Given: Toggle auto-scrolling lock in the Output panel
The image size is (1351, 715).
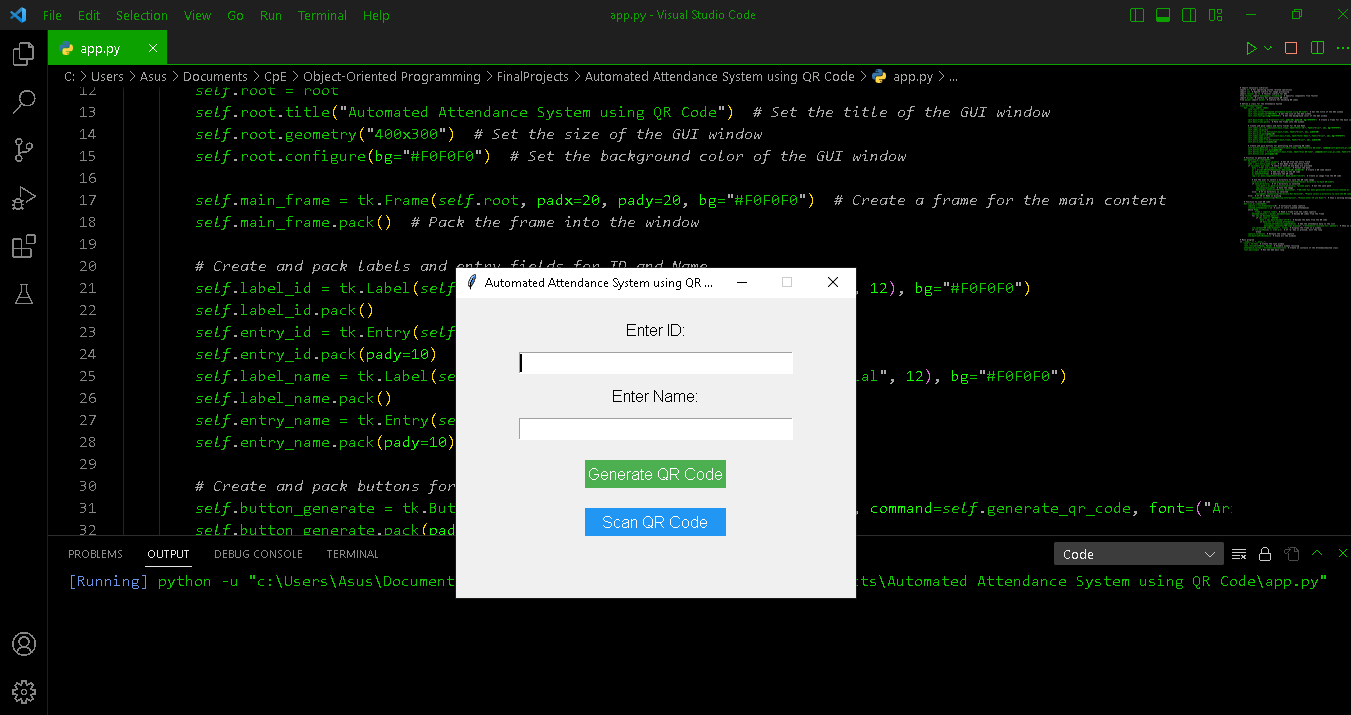Looking at the screenshot, I should 1264,553.
